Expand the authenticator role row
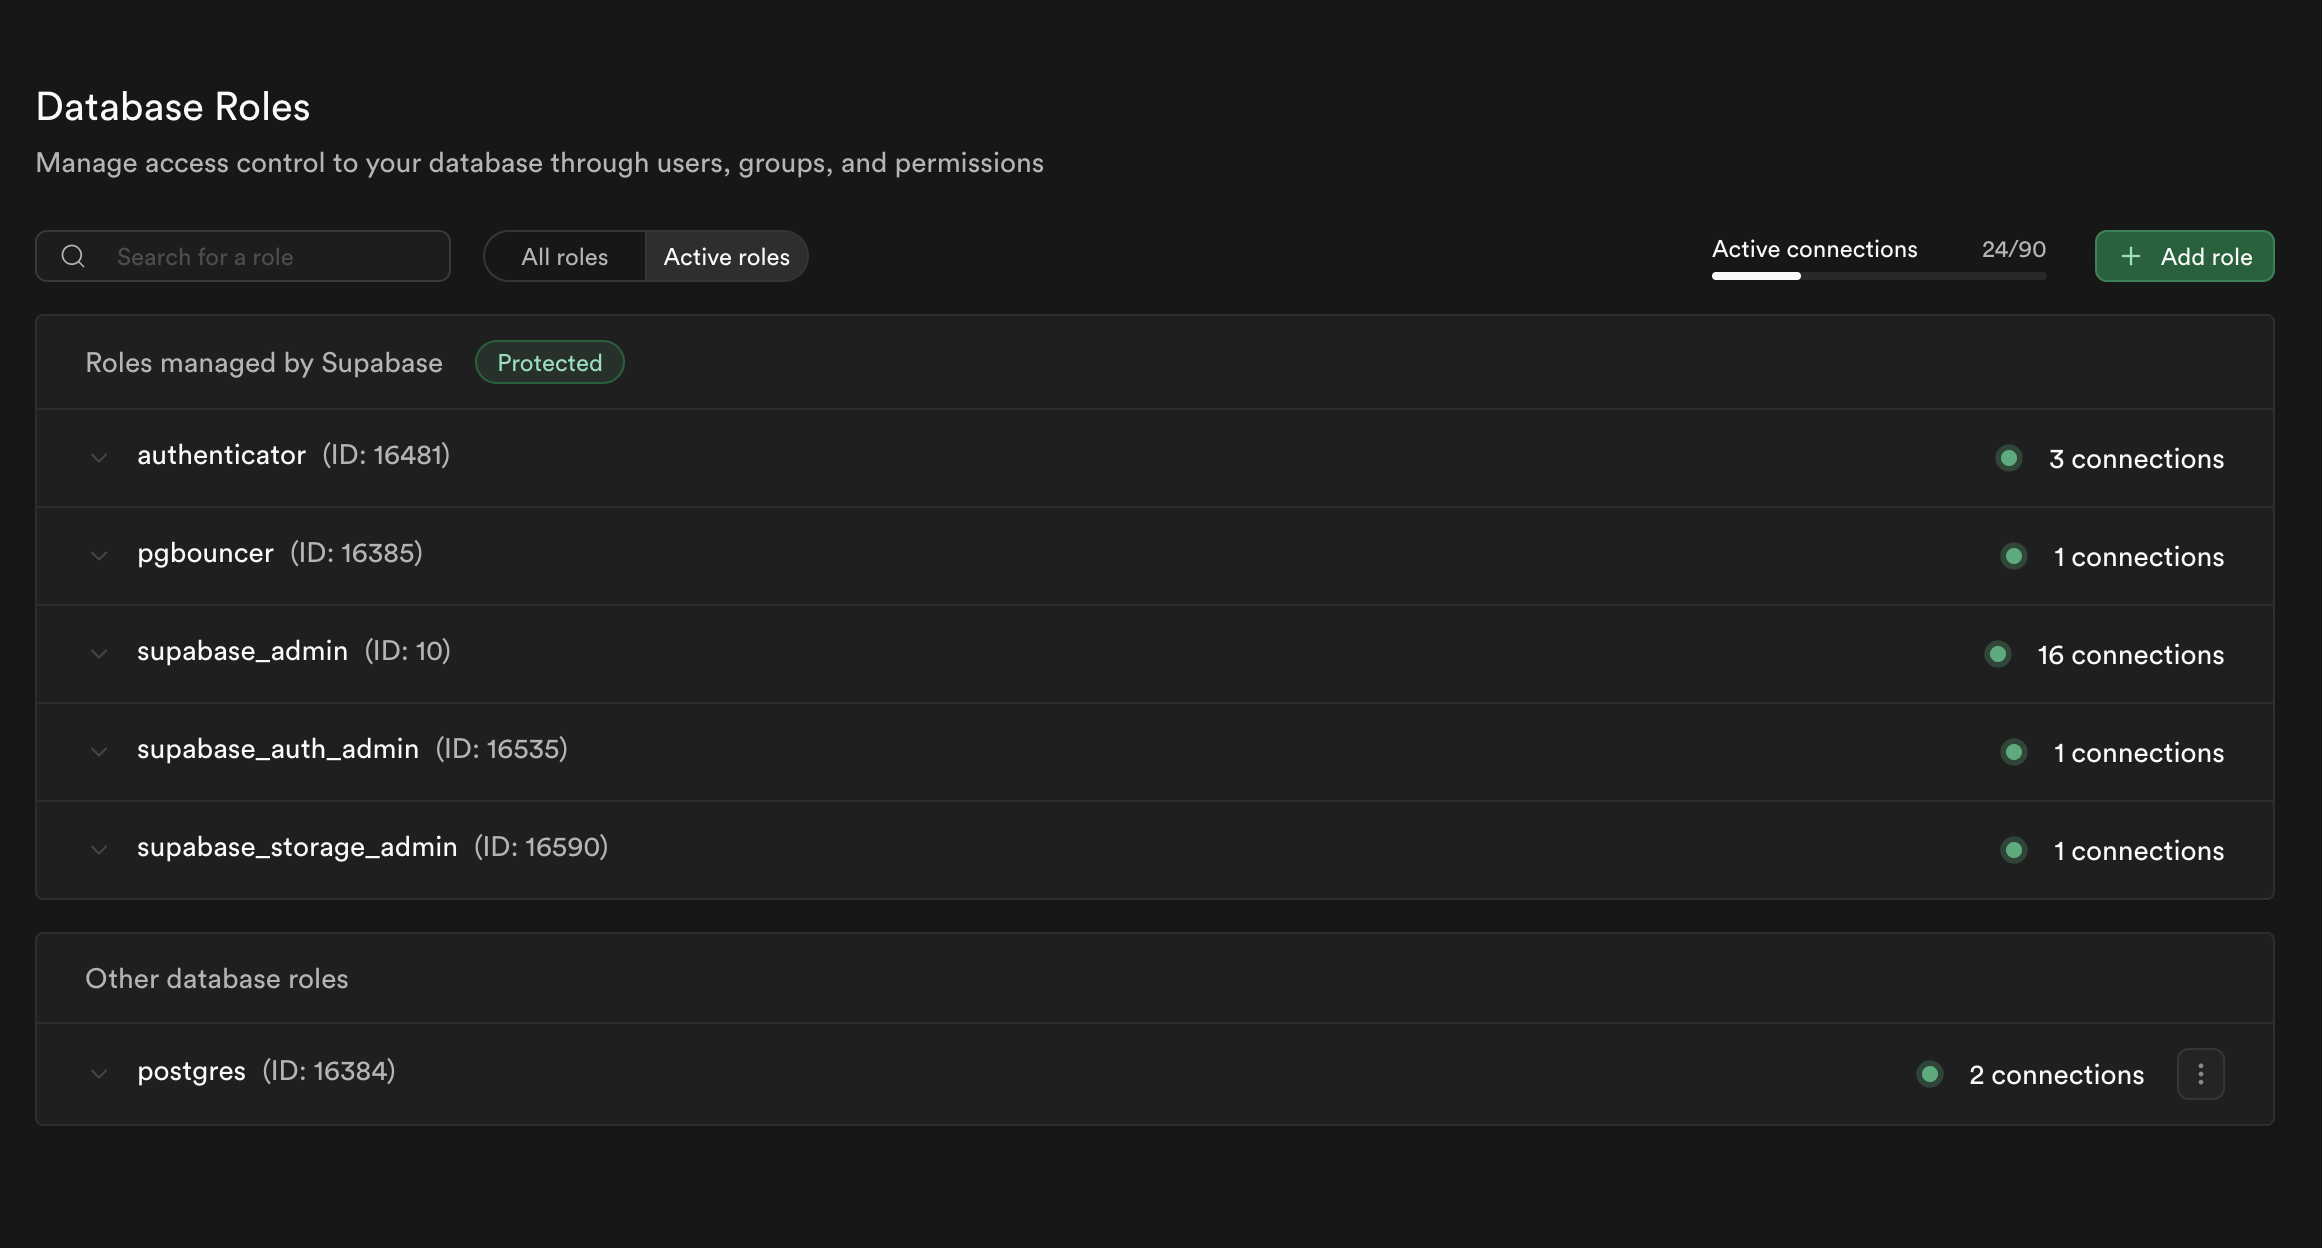 [98, 458]
